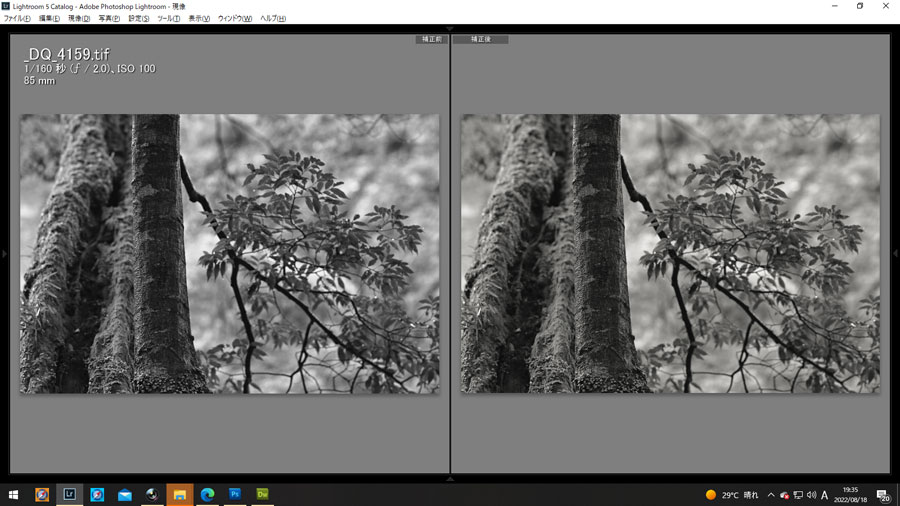Open the Mail app from taskbar
The width and height of the screenshot is (900, 506).
125,494
